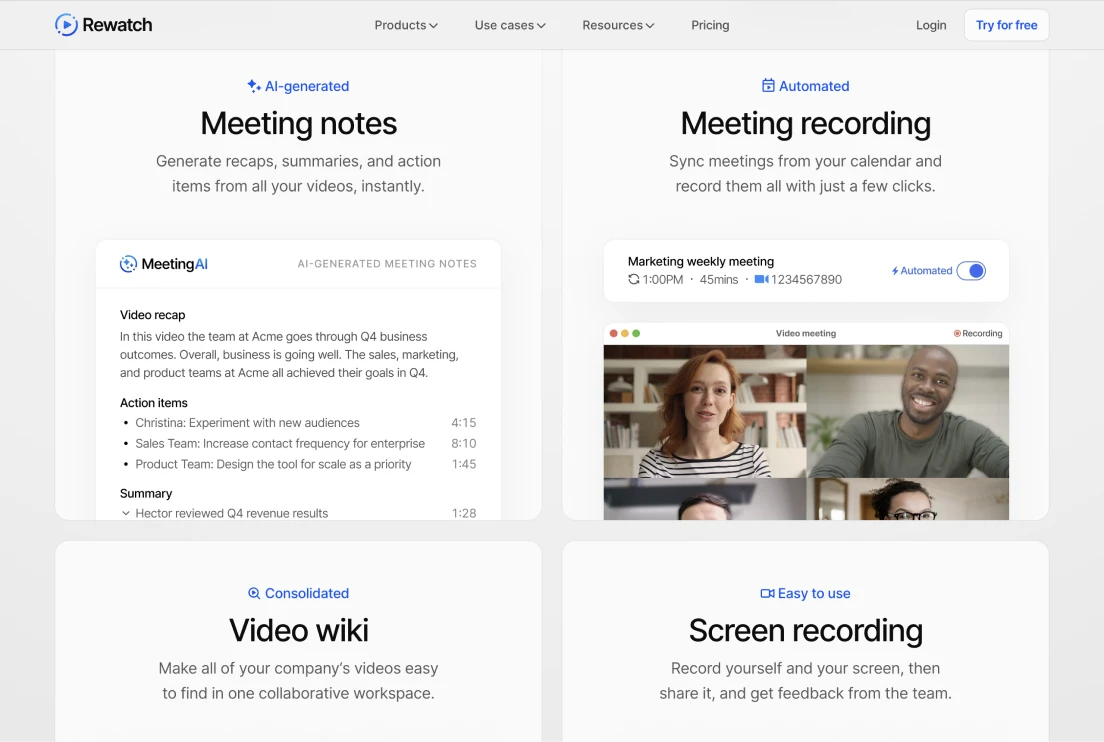Screen dimensions: 1104x742
Task: Click the Video wiki heading
Action: click(x=299, y=631)
